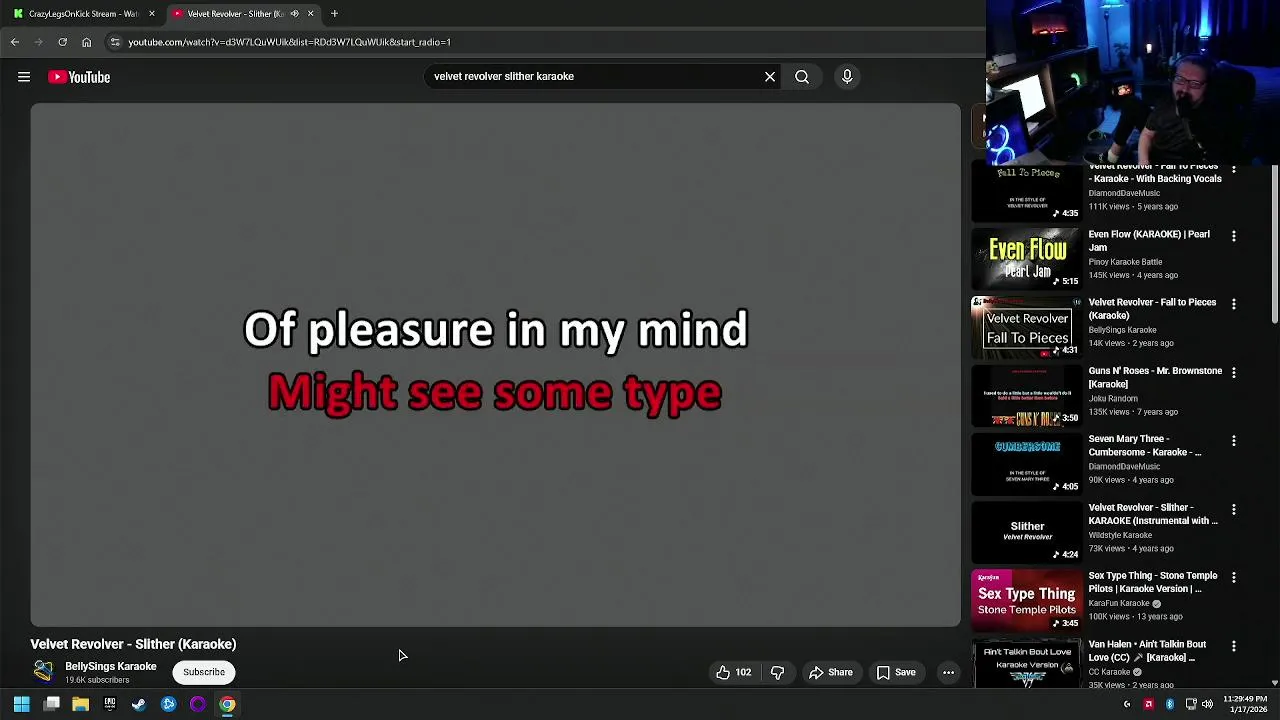1280x720 pixels.
Task: Open options menu for Wildstyle Slither karaoke
Action: coord(1234,509)
